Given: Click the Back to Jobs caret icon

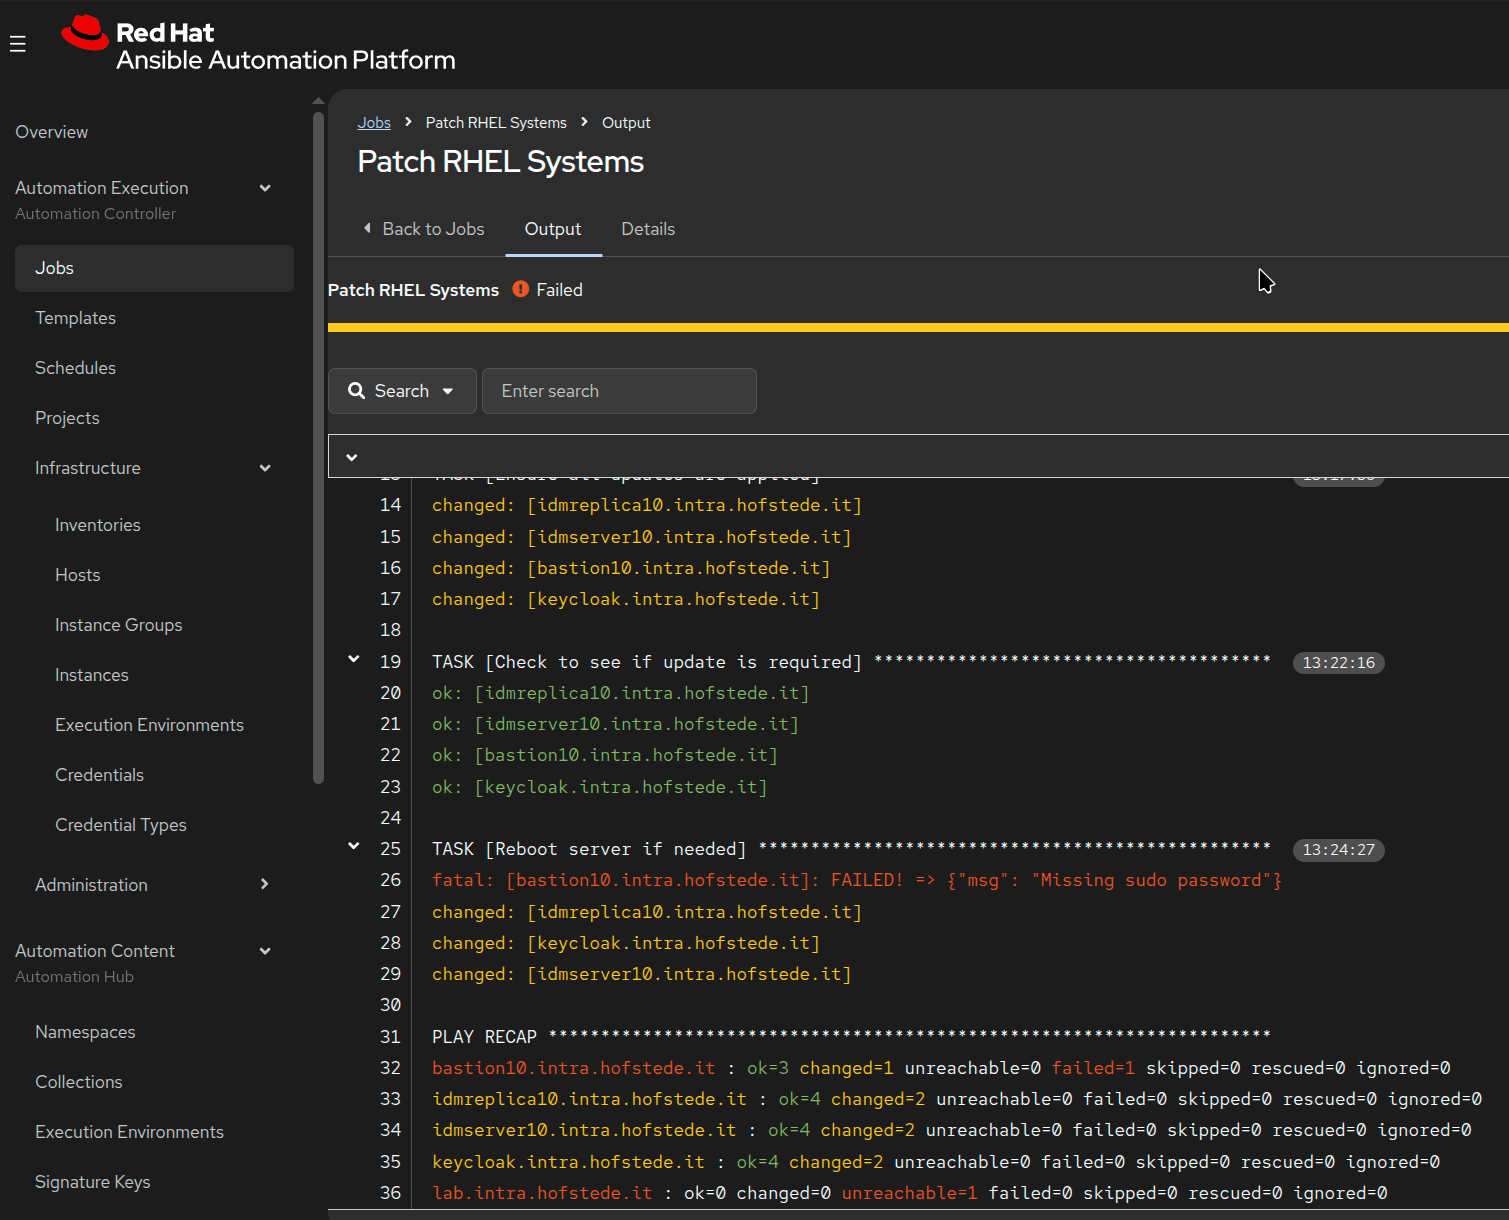Looking at the screenshot, I should coord(367,228).
